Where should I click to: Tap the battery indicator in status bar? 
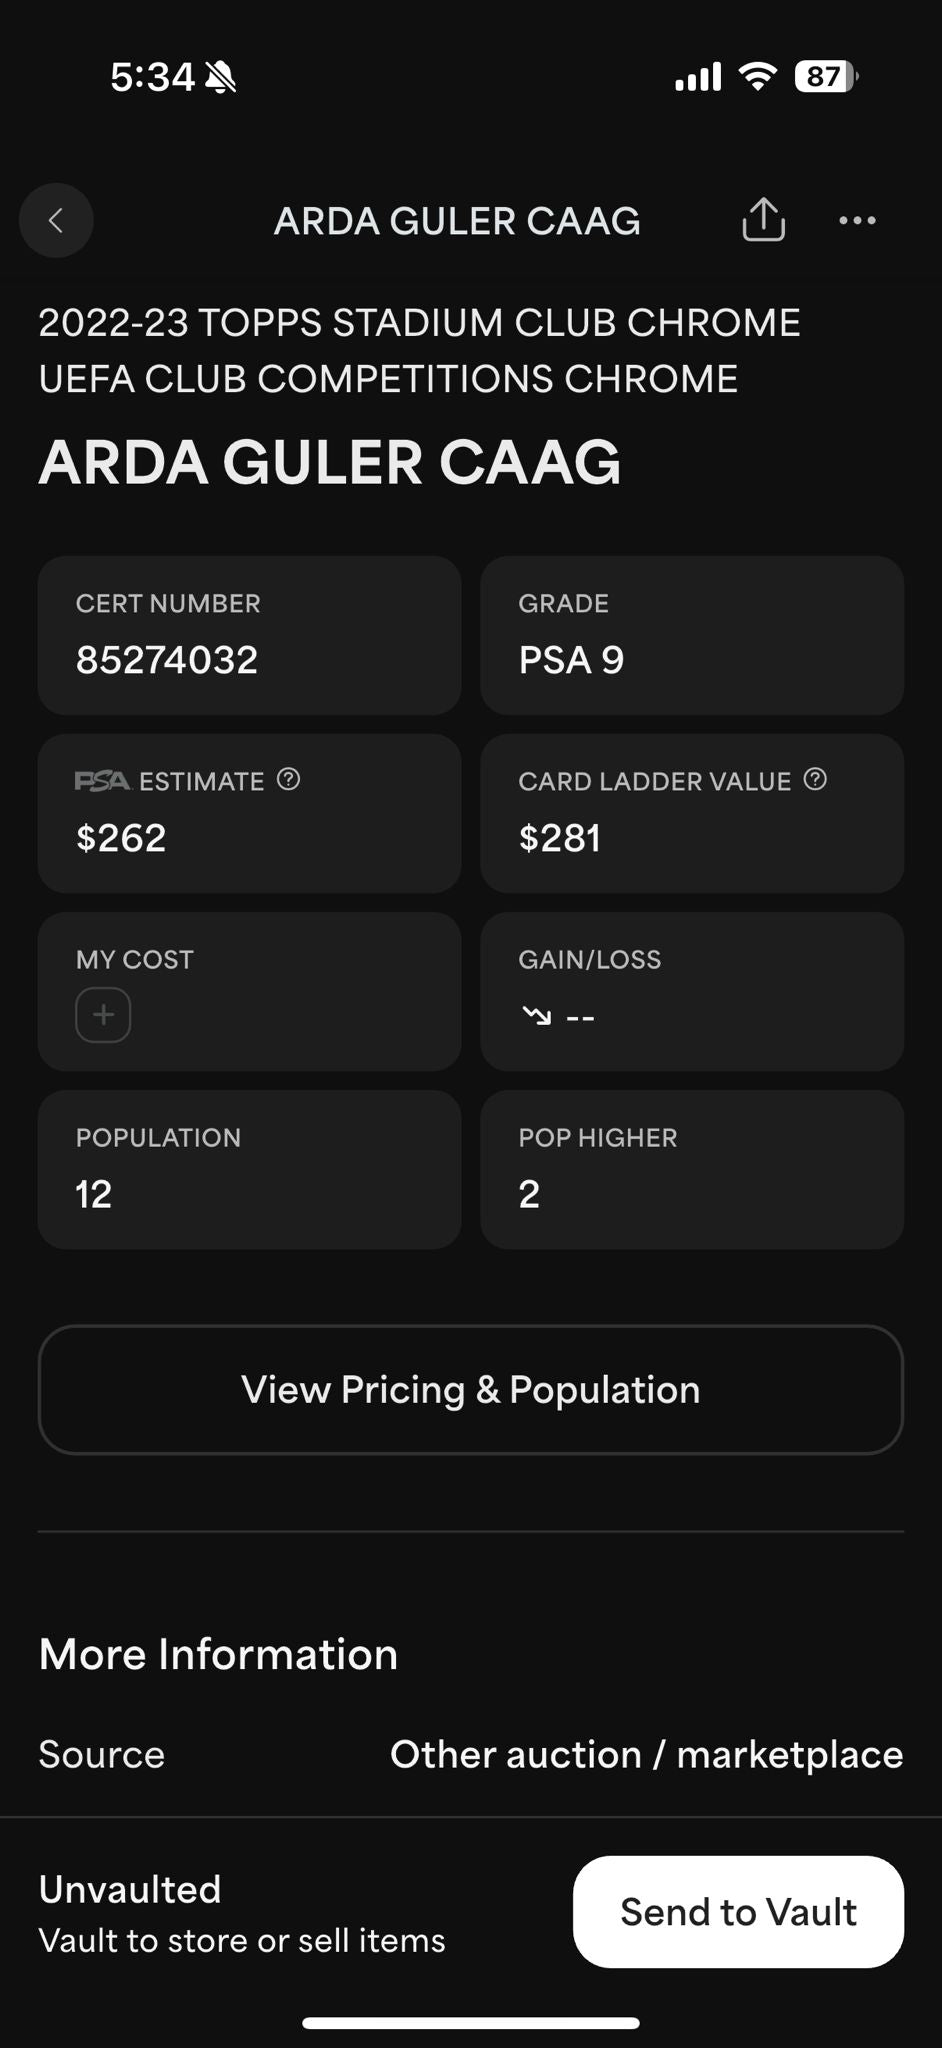tap(826, 77)
